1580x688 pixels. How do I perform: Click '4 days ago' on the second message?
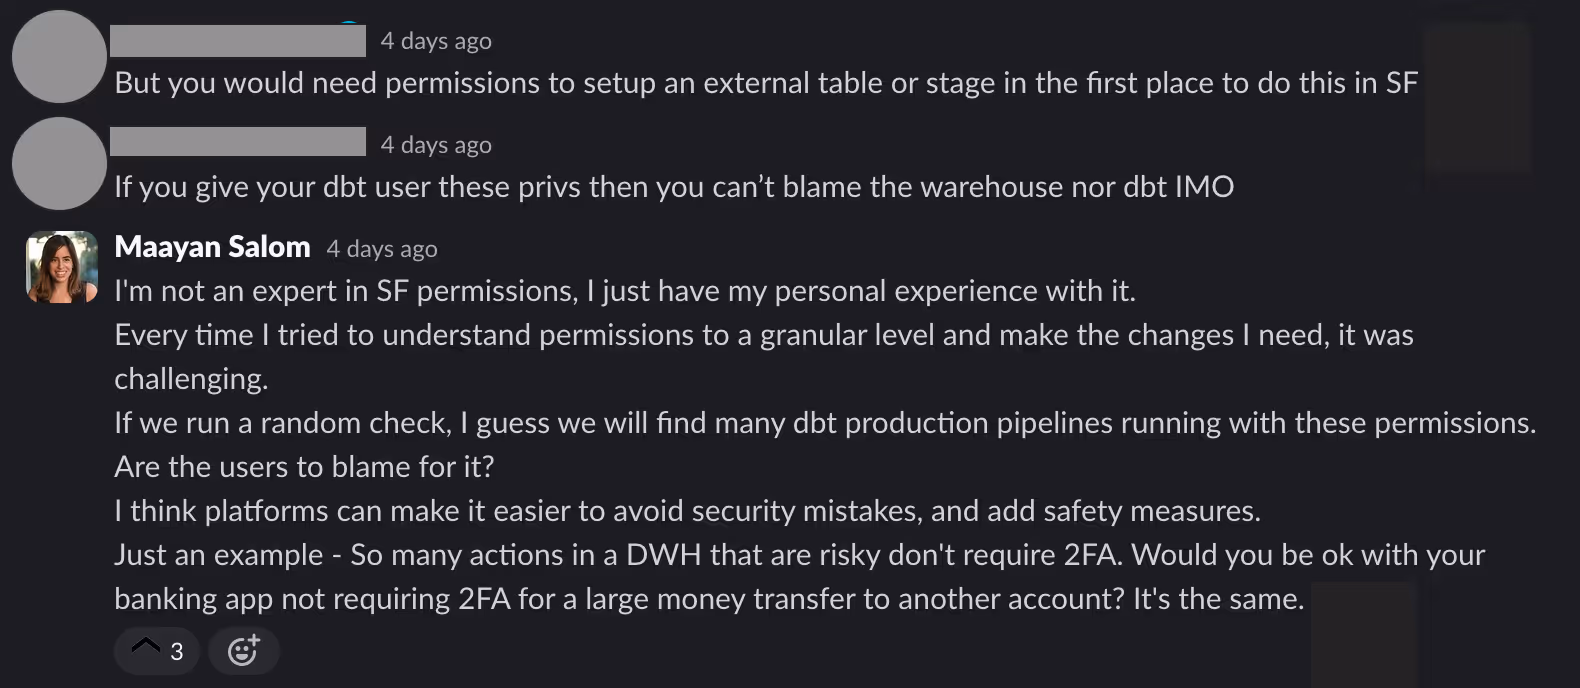pyautogui.click(x=435, y=144)
